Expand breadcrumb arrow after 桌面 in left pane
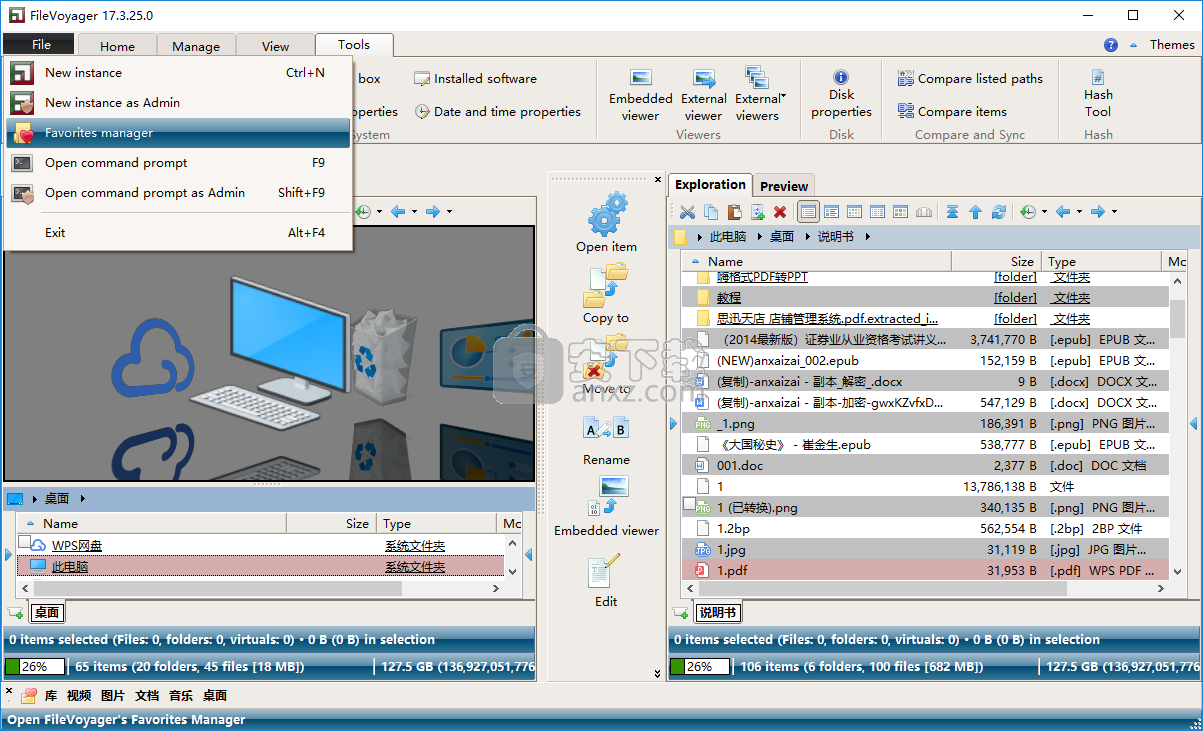The height and width of the screenshot is (731, 1203). [82, 498]
